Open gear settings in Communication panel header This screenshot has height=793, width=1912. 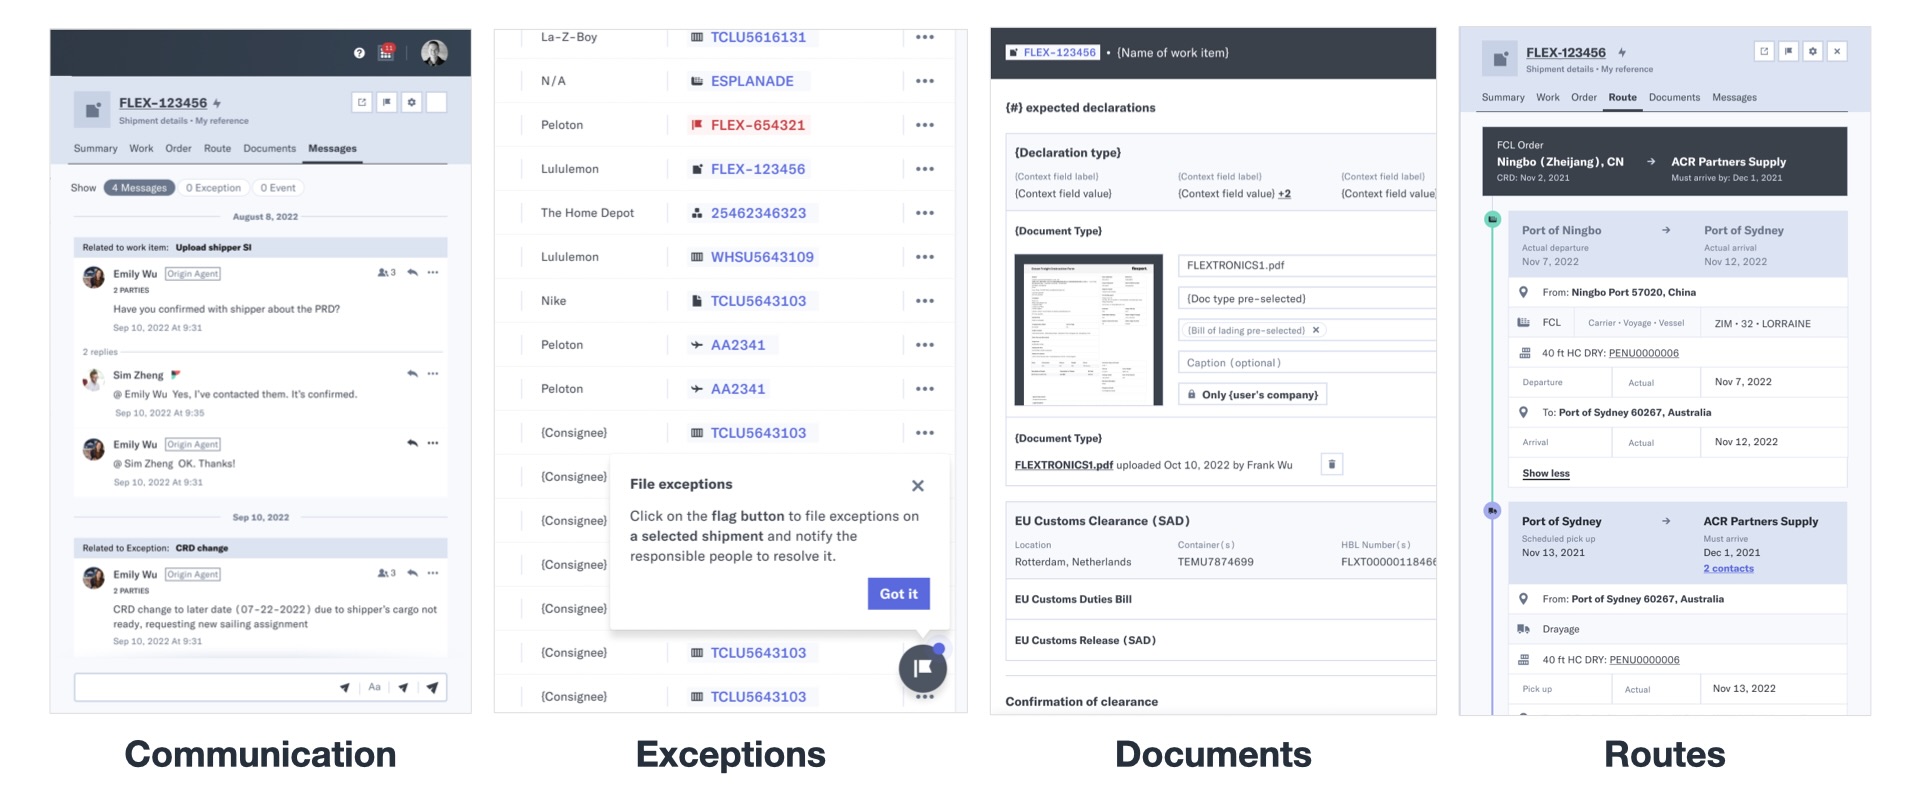coord(411,102)
